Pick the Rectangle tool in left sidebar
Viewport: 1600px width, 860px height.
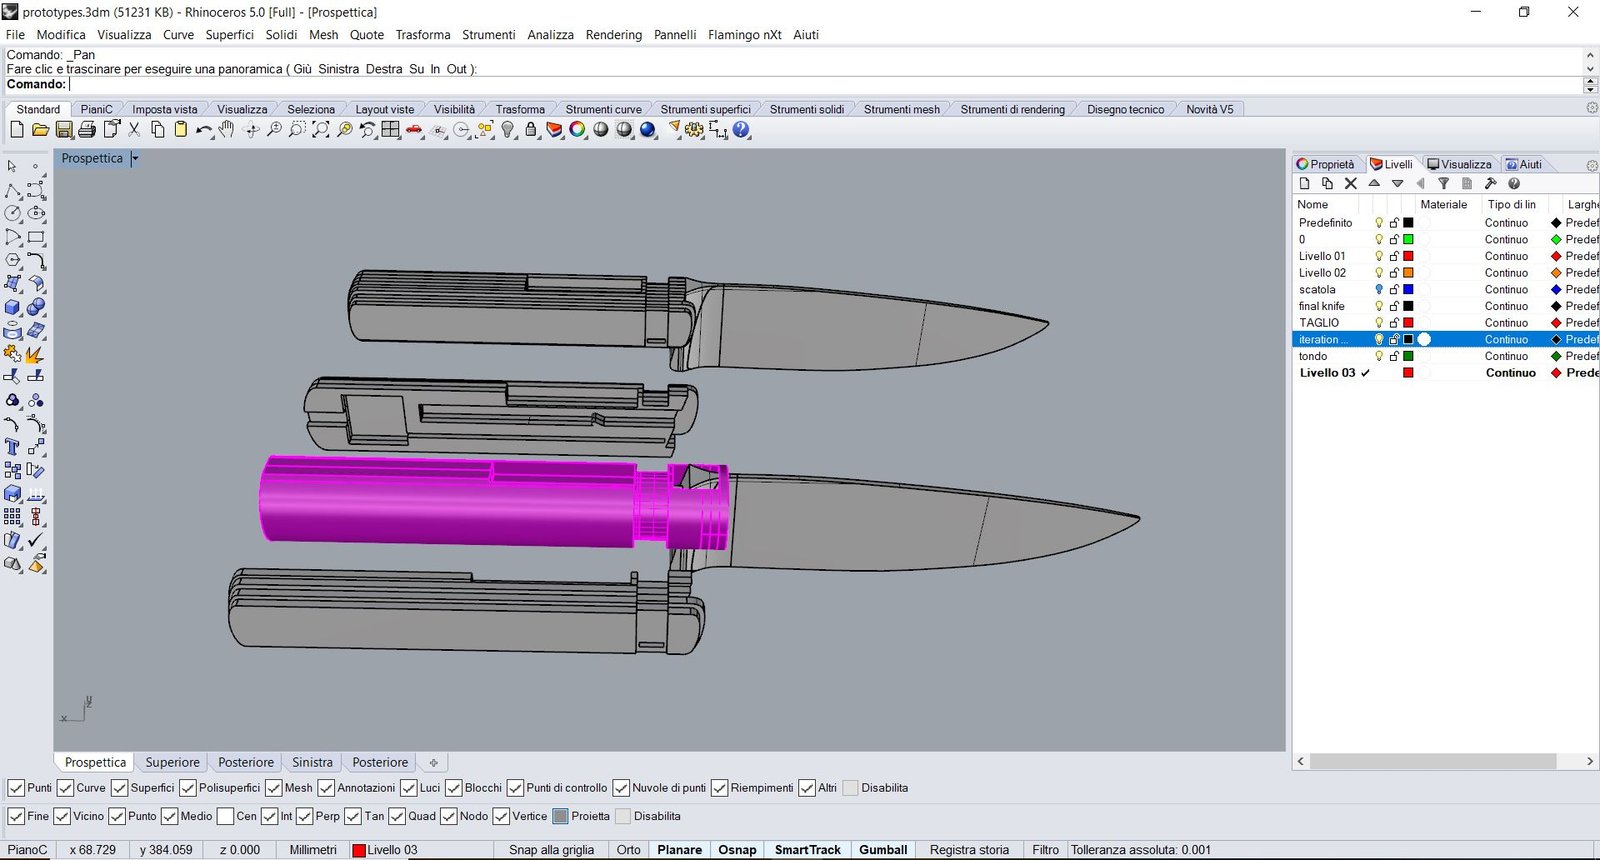[36, 237]
